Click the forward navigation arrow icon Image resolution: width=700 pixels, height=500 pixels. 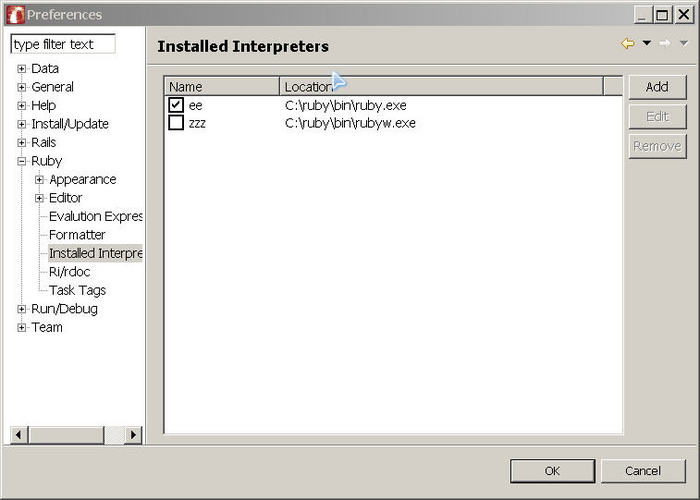coord(665,43)
